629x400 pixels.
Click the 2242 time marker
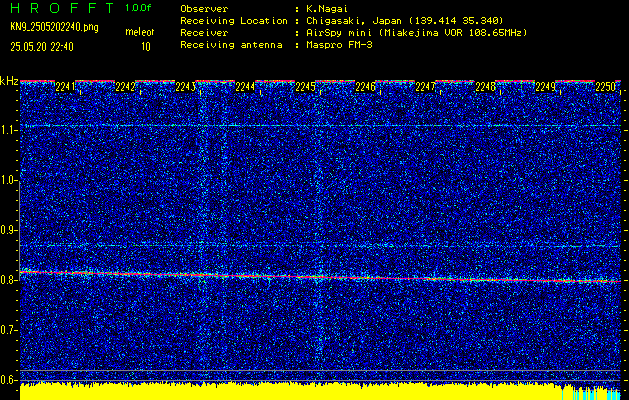pyautogui.click(x=125, y=87)
